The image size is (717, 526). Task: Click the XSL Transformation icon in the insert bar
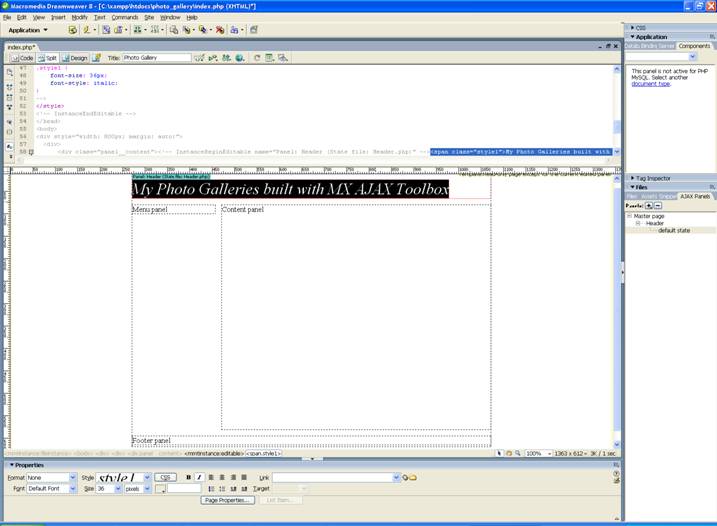point(254,30)
